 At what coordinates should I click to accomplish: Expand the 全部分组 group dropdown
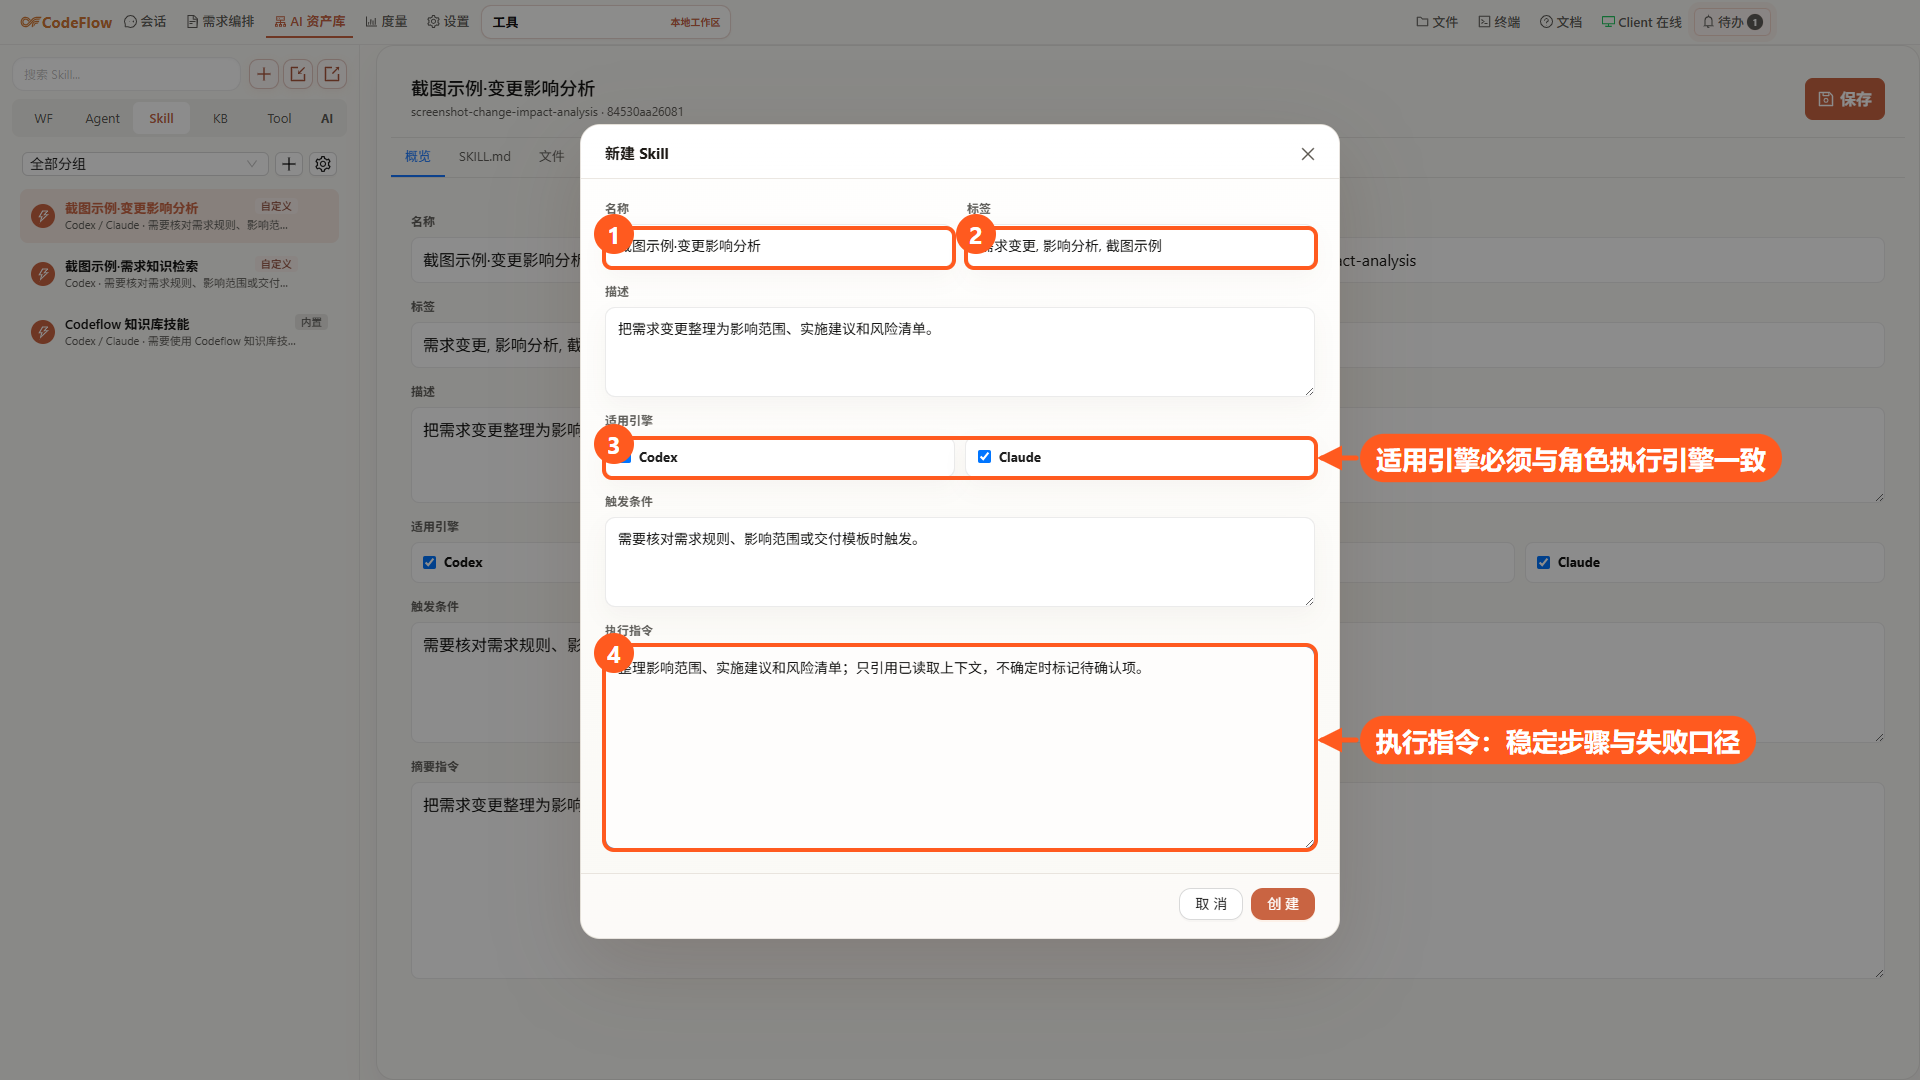145,164
